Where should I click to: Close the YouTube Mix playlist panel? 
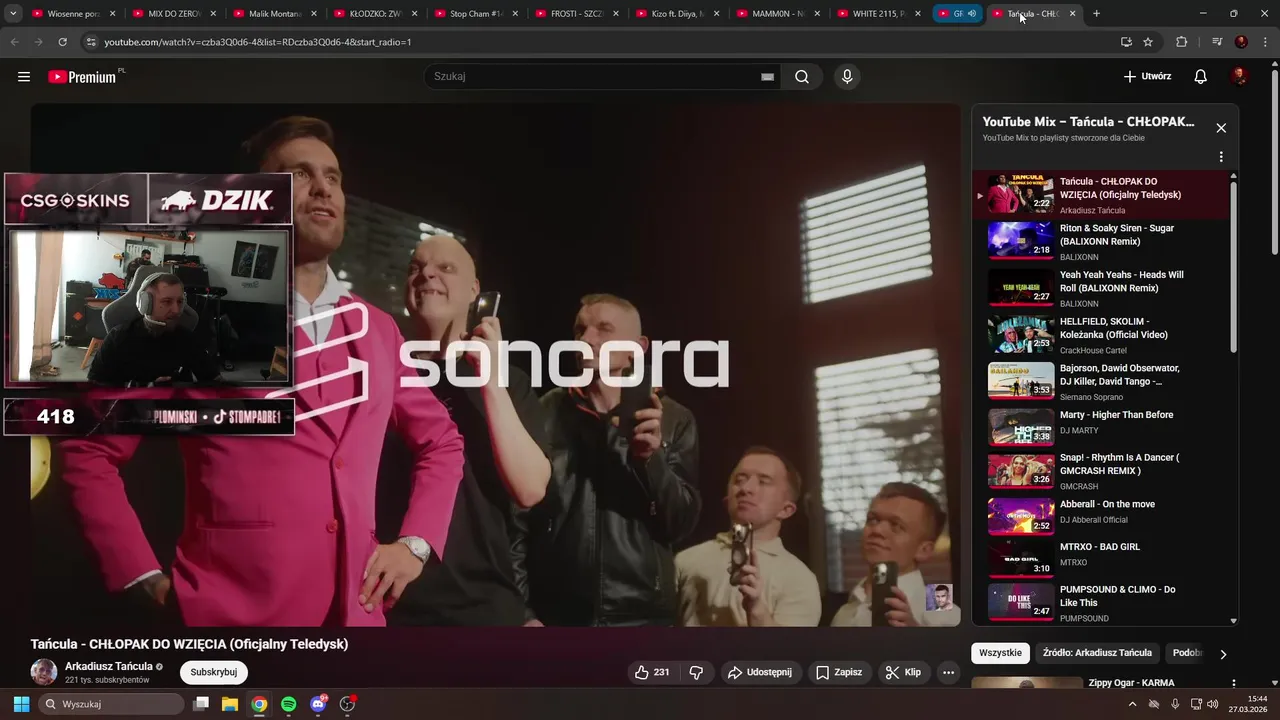pos(1221,128)
